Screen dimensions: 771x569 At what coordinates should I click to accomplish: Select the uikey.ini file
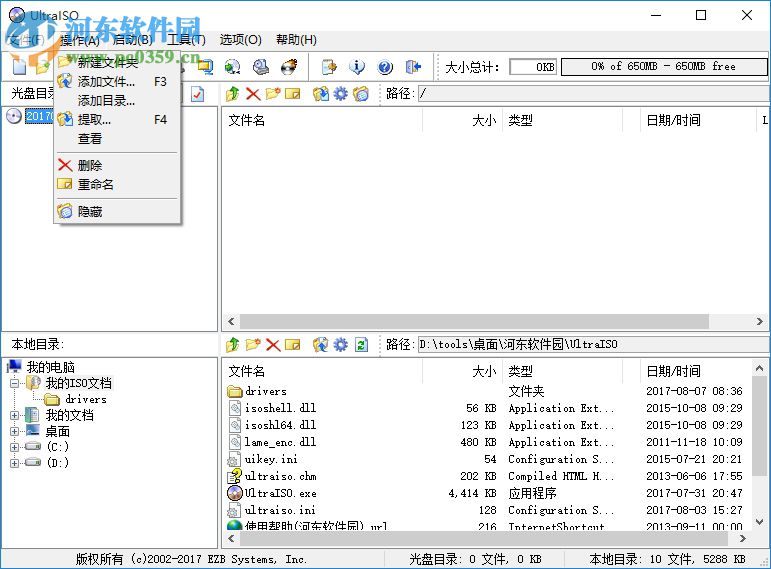coord(271,459)
